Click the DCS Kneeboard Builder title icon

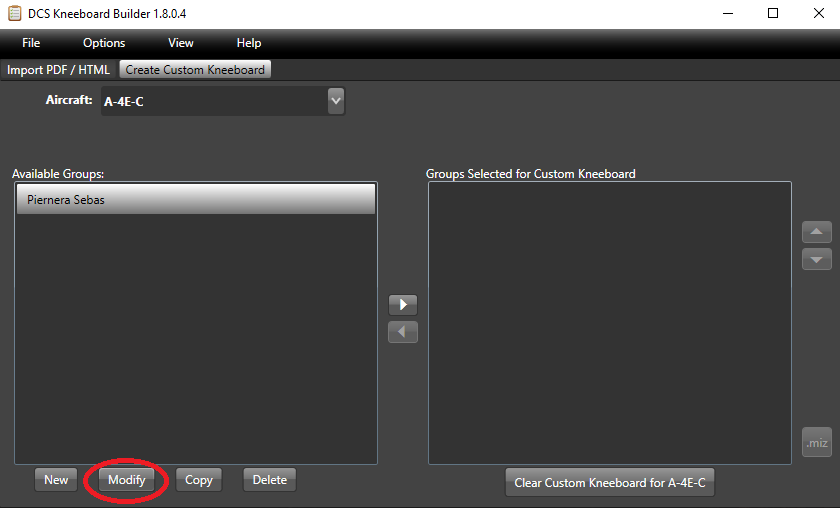14,13
